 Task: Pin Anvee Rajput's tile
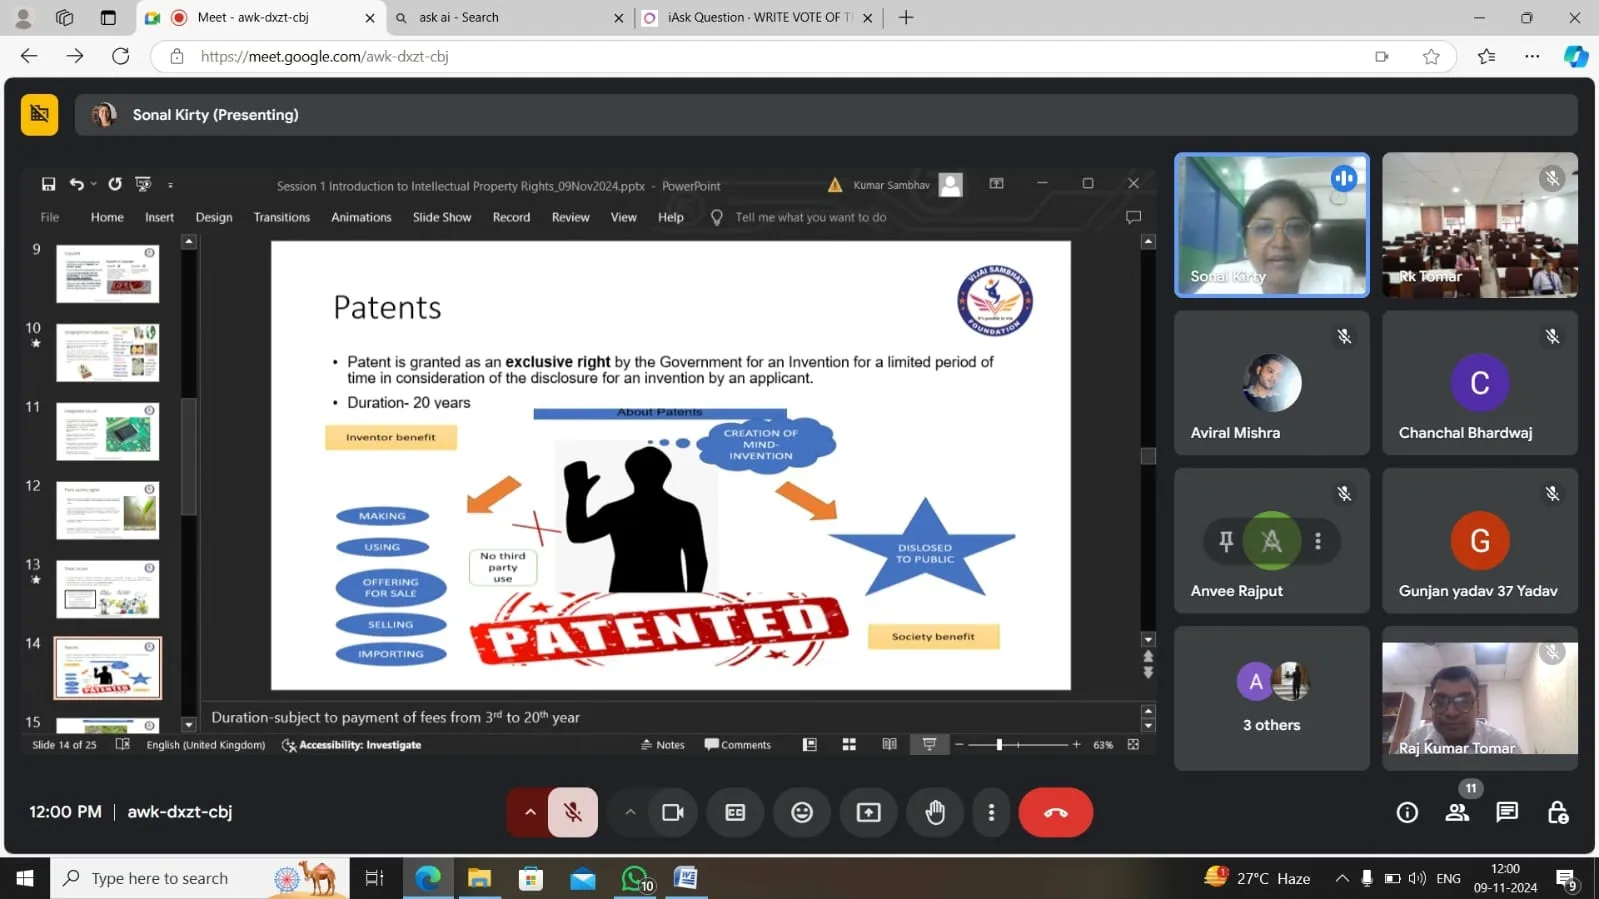[1226, 541]
